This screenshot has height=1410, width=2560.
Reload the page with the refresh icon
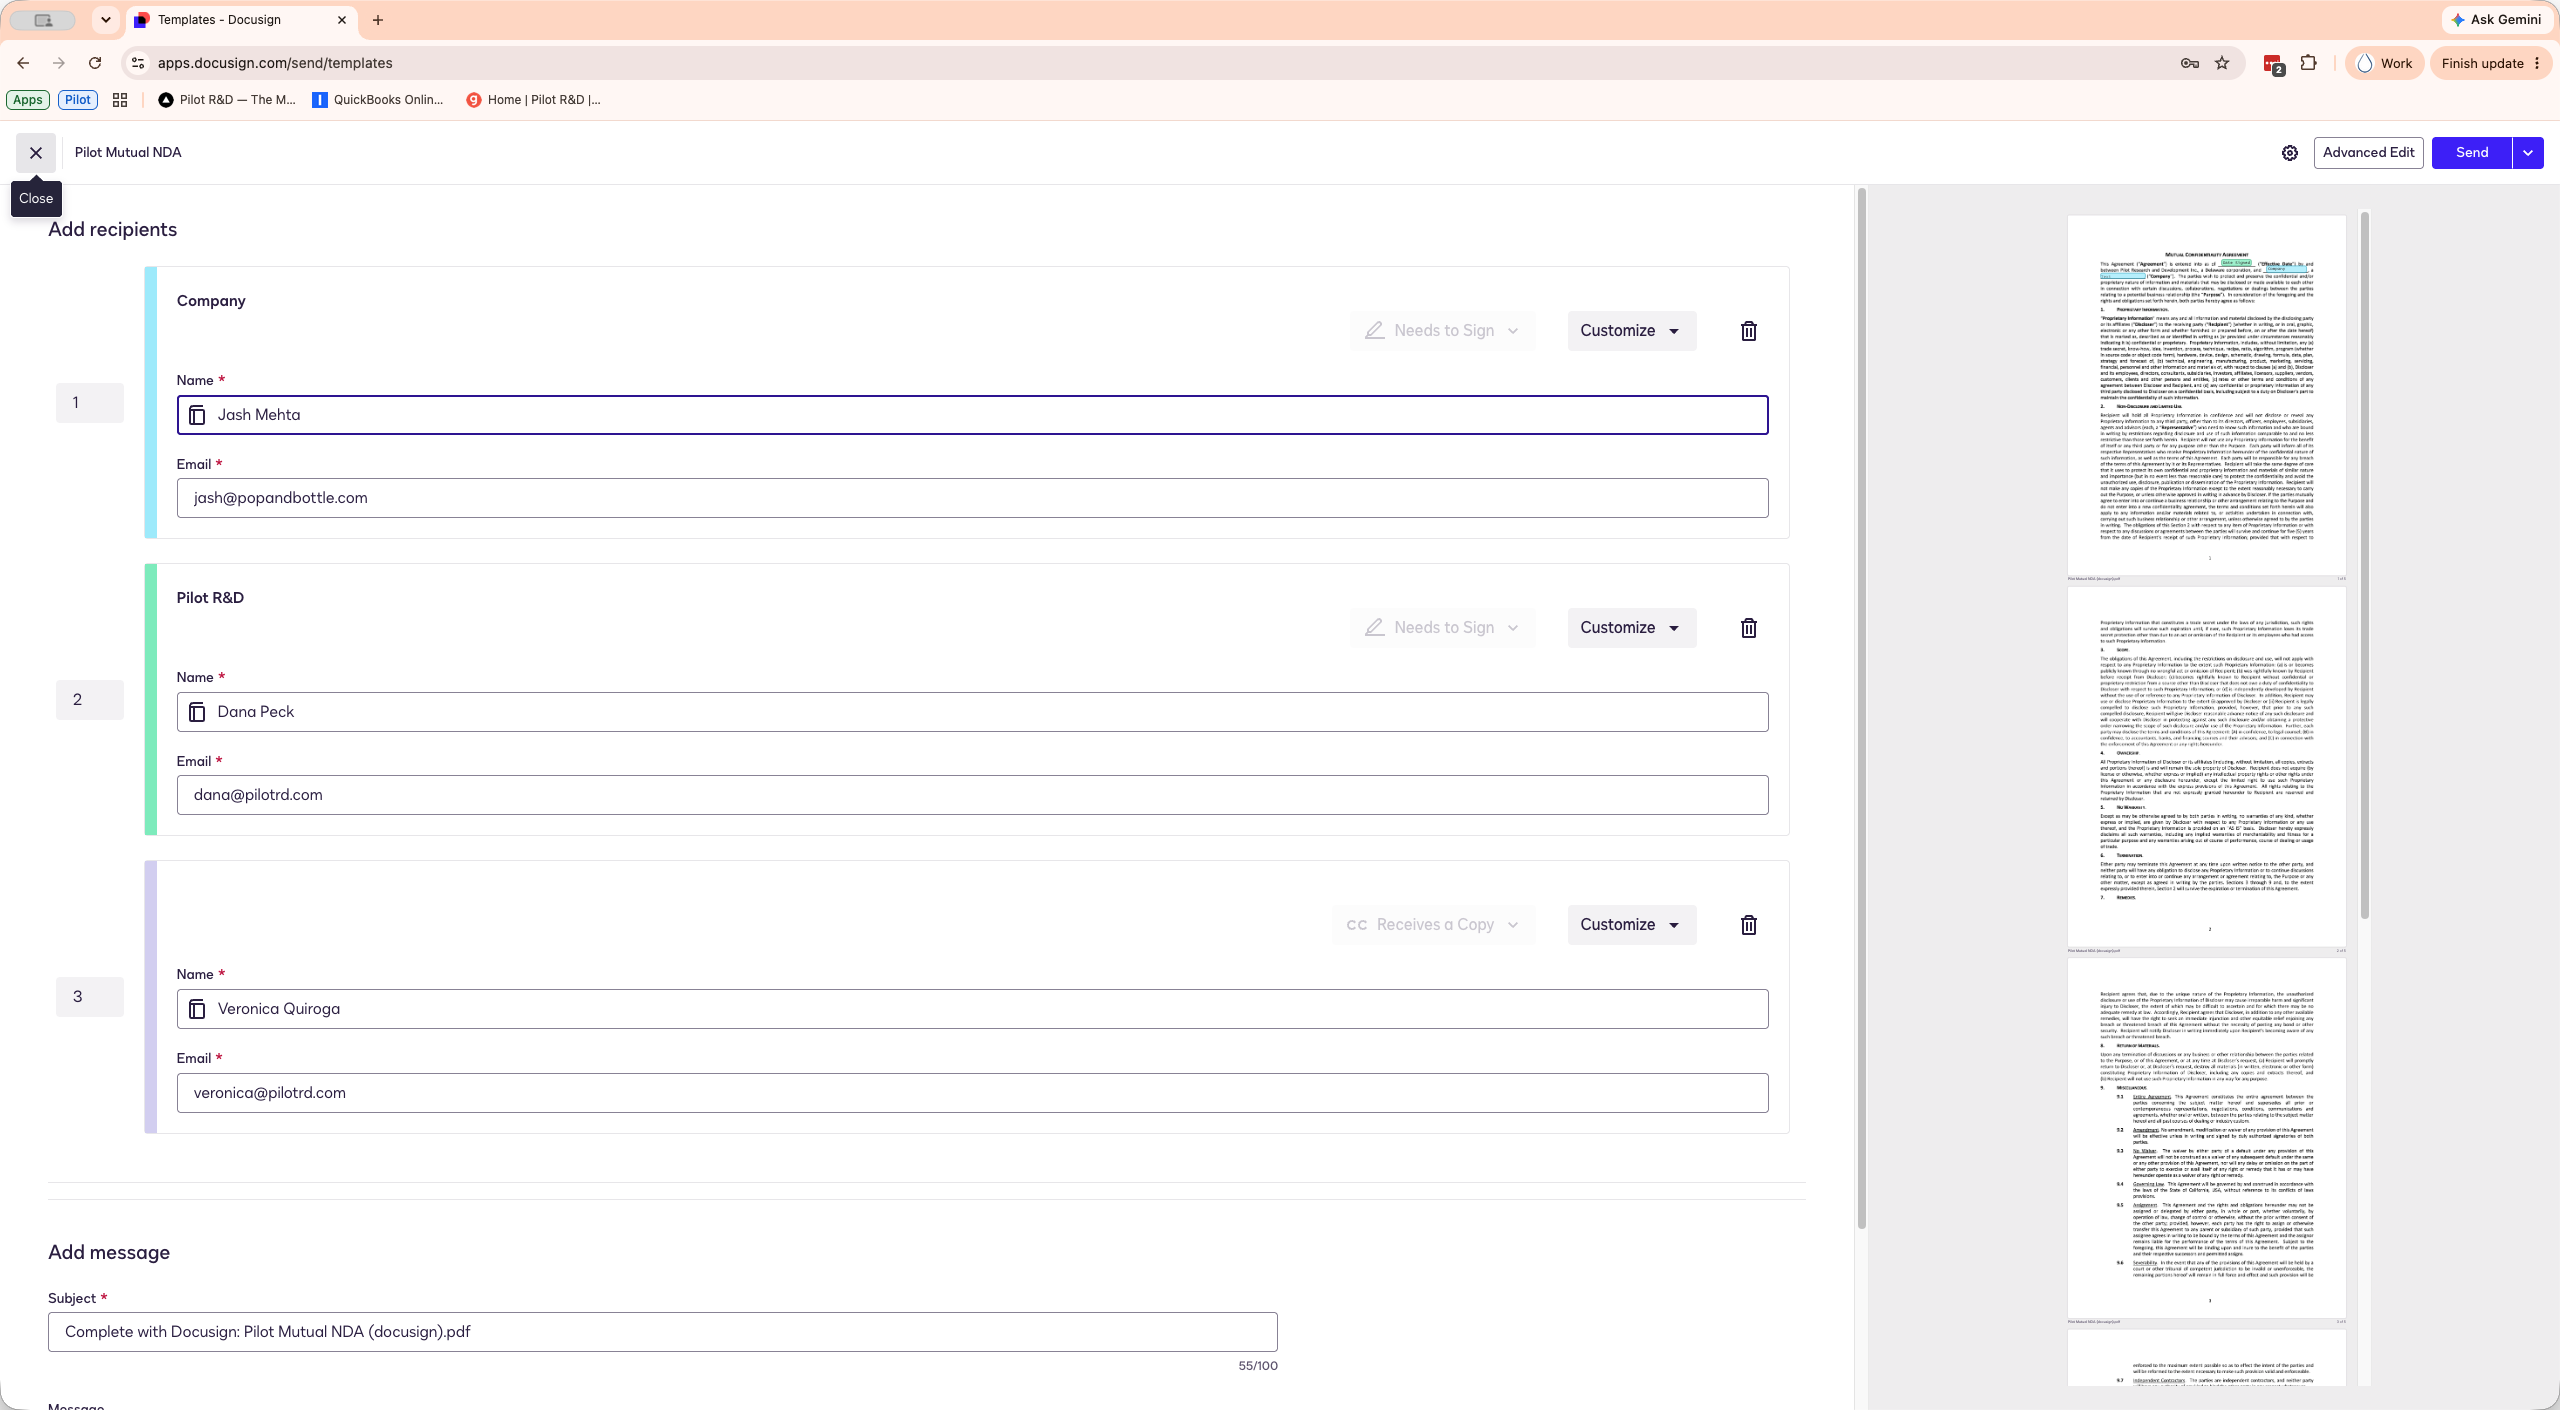pyautogui.click(x=95, y=63)
